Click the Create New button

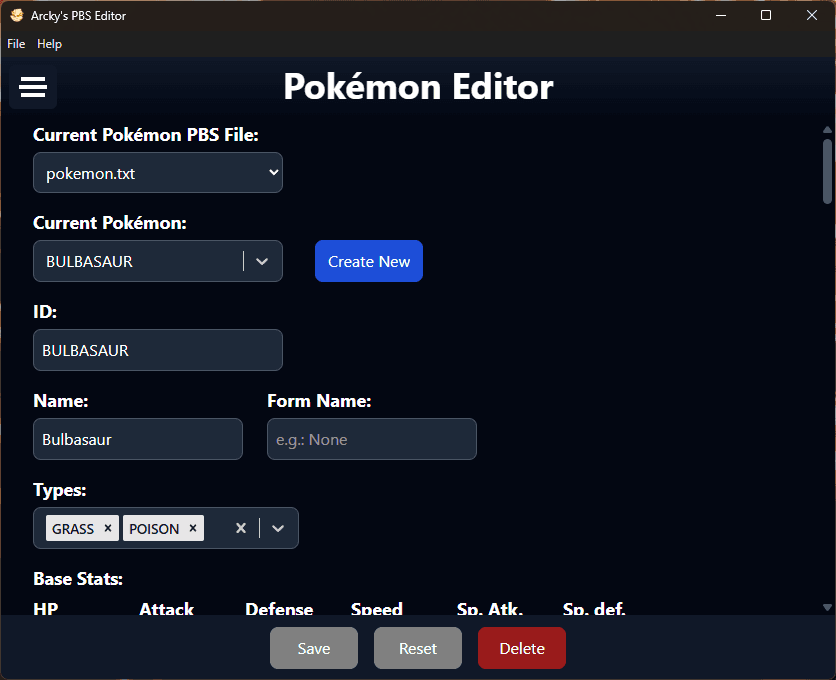click(369, 261)
